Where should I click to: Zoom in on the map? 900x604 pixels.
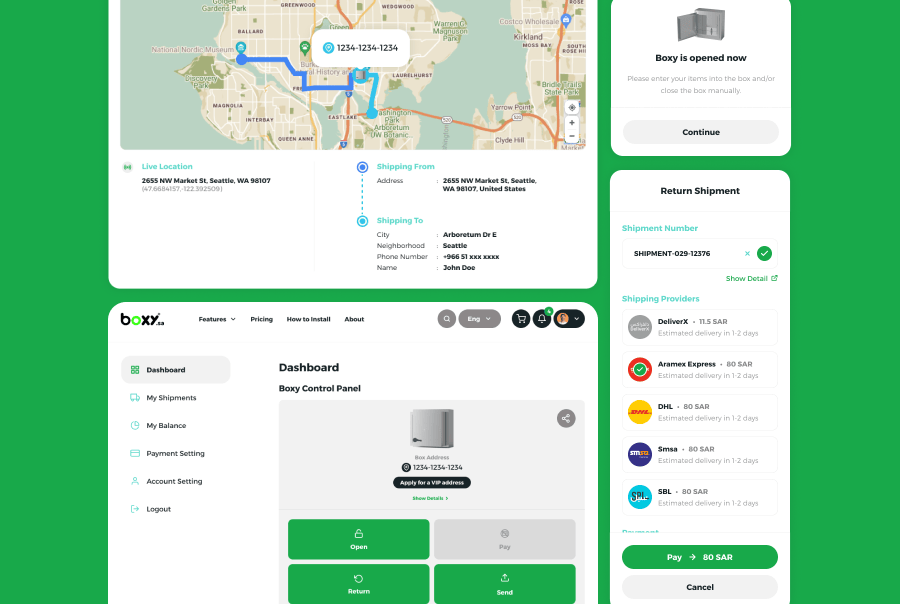(572, 123)
